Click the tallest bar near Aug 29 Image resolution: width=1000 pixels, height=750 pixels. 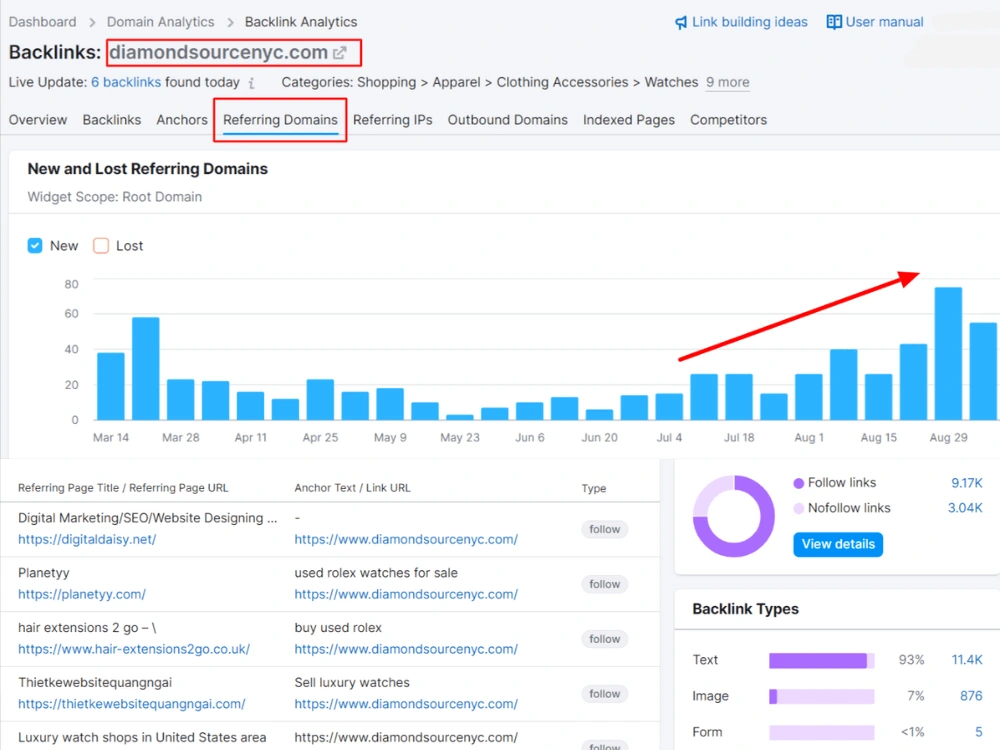[x=948, y=353]
